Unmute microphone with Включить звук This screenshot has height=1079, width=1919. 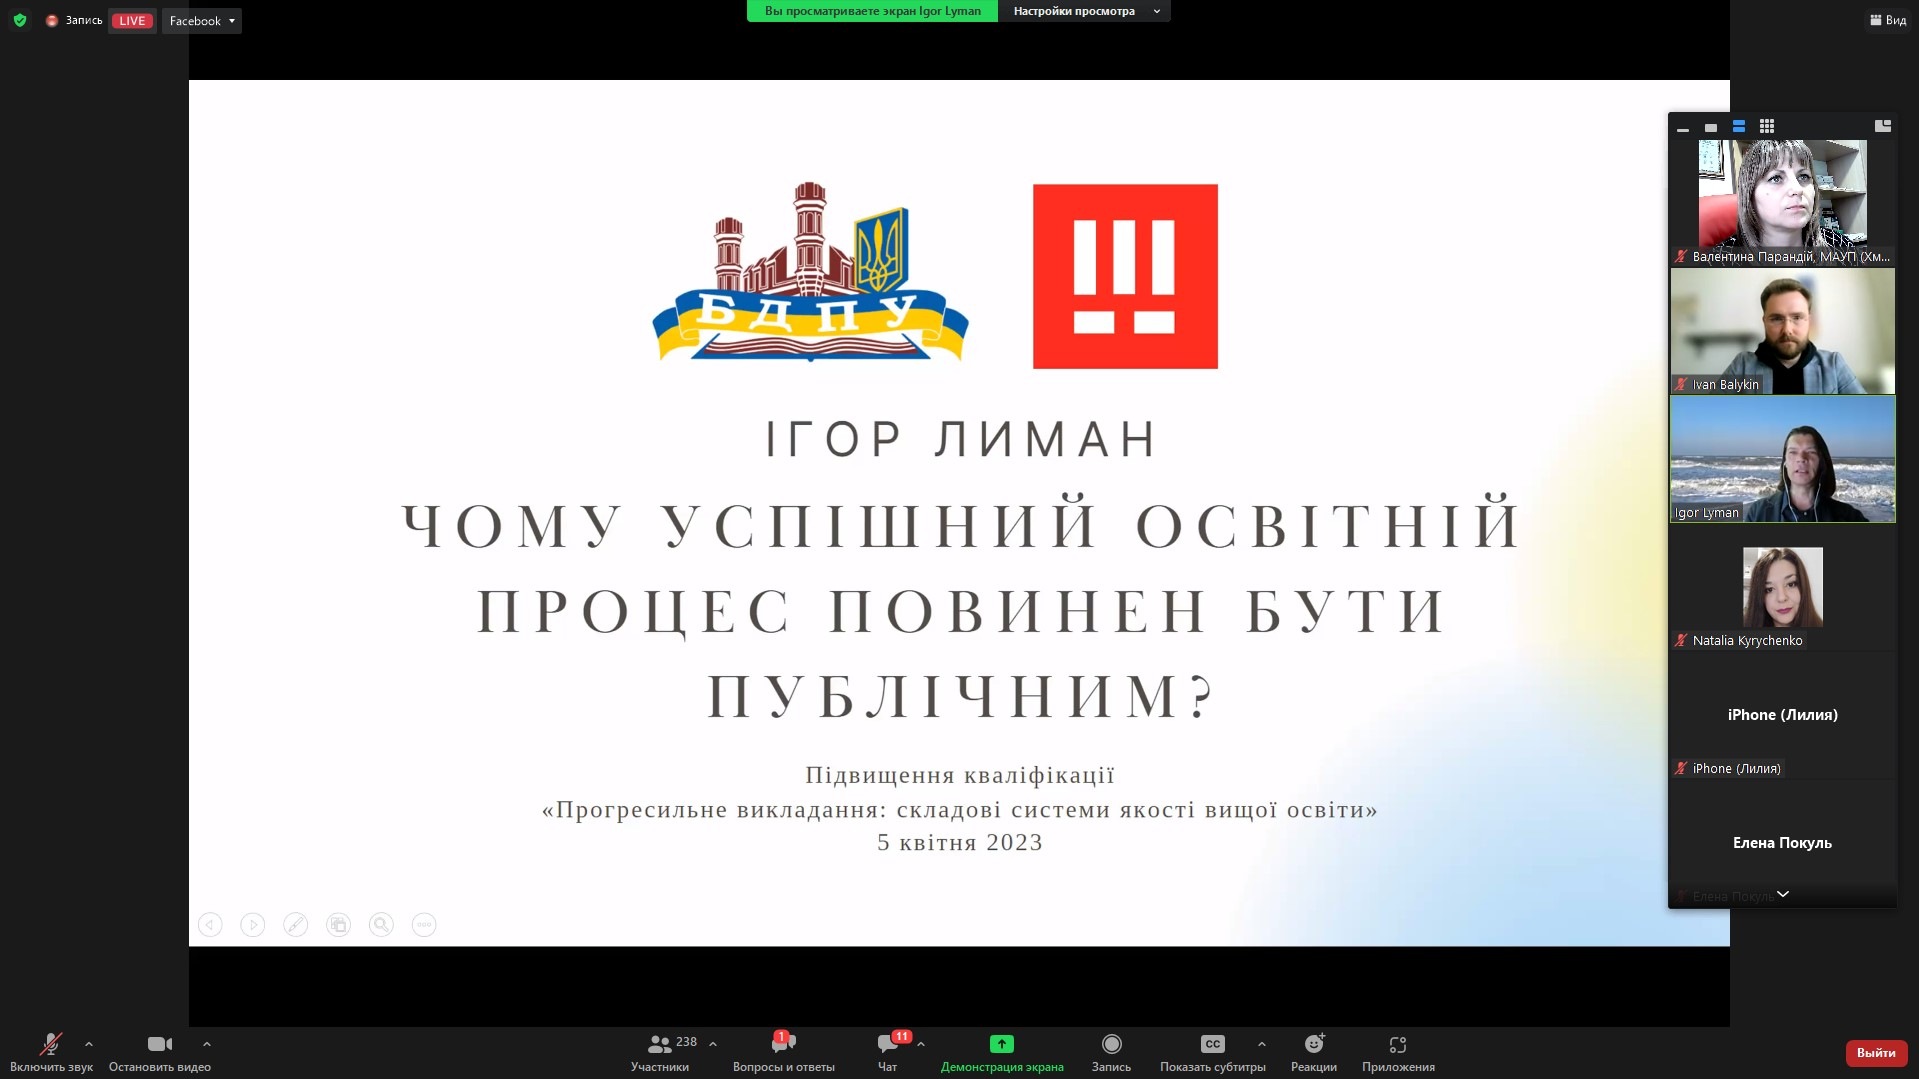pos(51,1053)
